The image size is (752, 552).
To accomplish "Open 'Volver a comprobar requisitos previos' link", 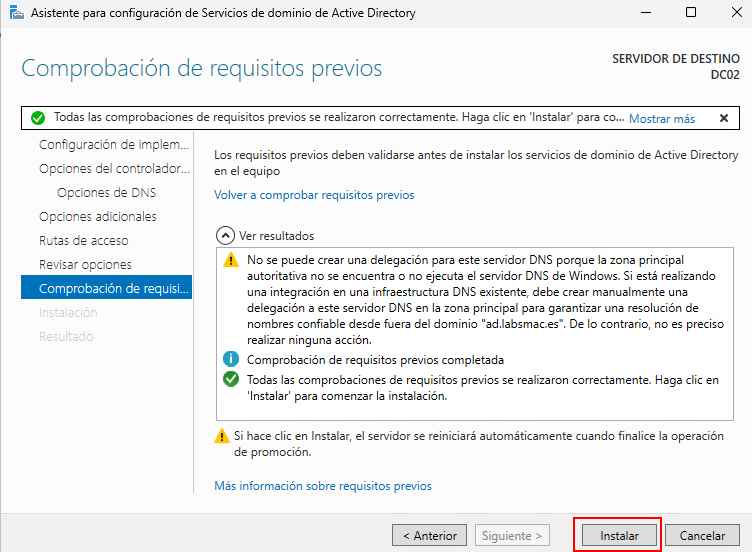I will point(314,195).
